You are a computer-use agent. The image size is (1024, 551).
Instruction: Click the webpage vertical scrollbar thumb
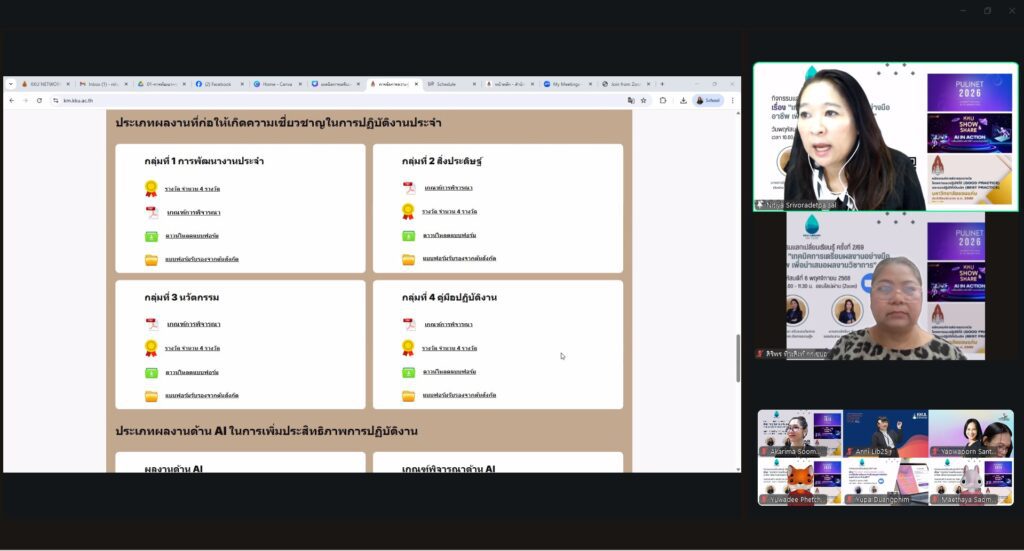tap(738, 357)
